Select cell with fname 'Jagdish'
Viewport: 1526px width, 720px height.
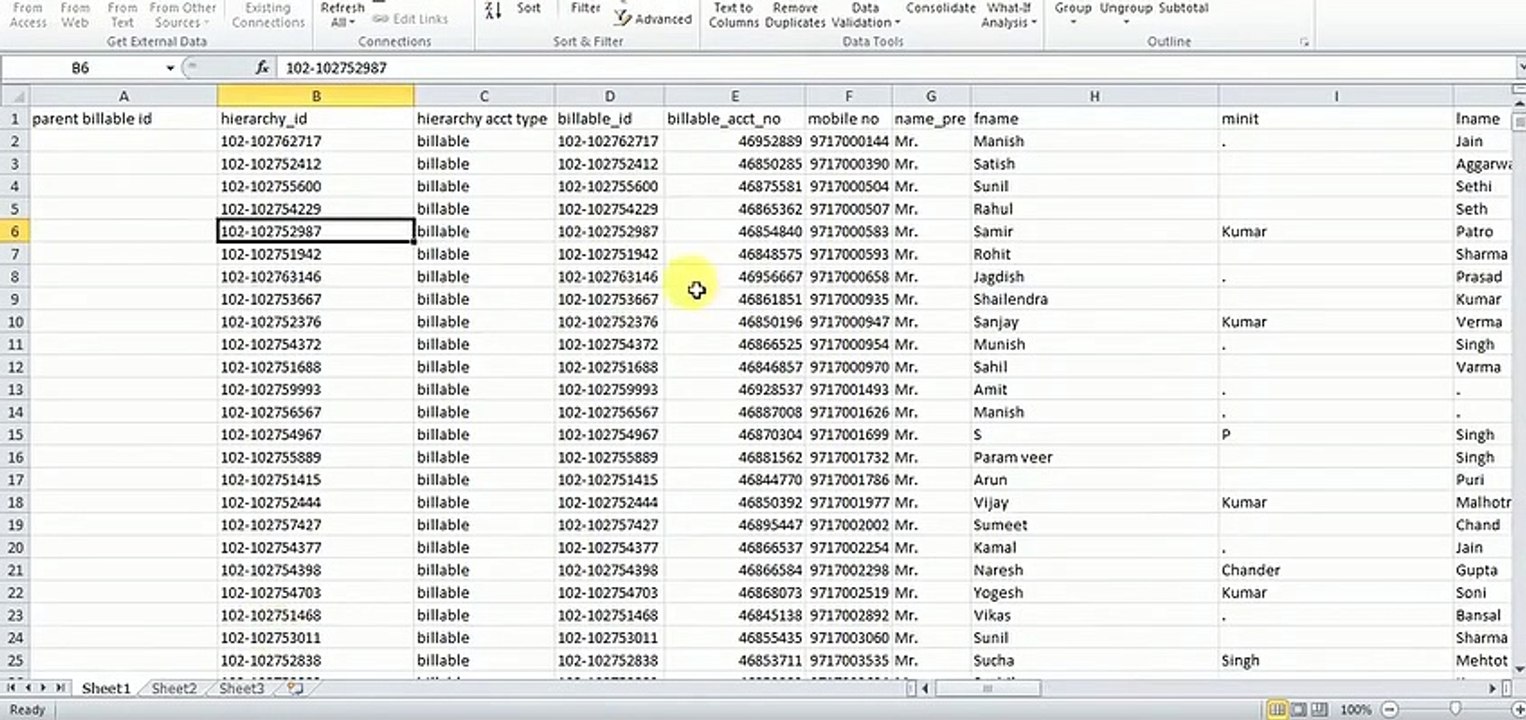point(1094,276)
